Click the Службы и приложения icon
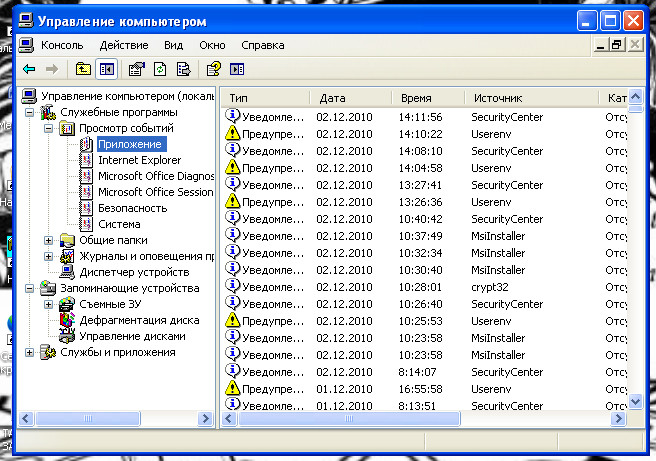Screen dimensions: 656x461 coord(48,353)
